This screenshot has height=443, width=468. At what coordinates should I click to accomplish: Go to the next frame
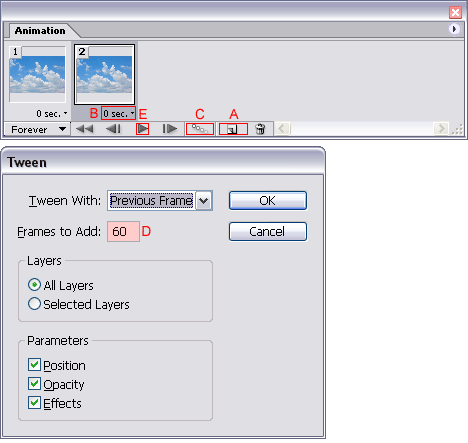pyautogui.click(x=170, y=129)
